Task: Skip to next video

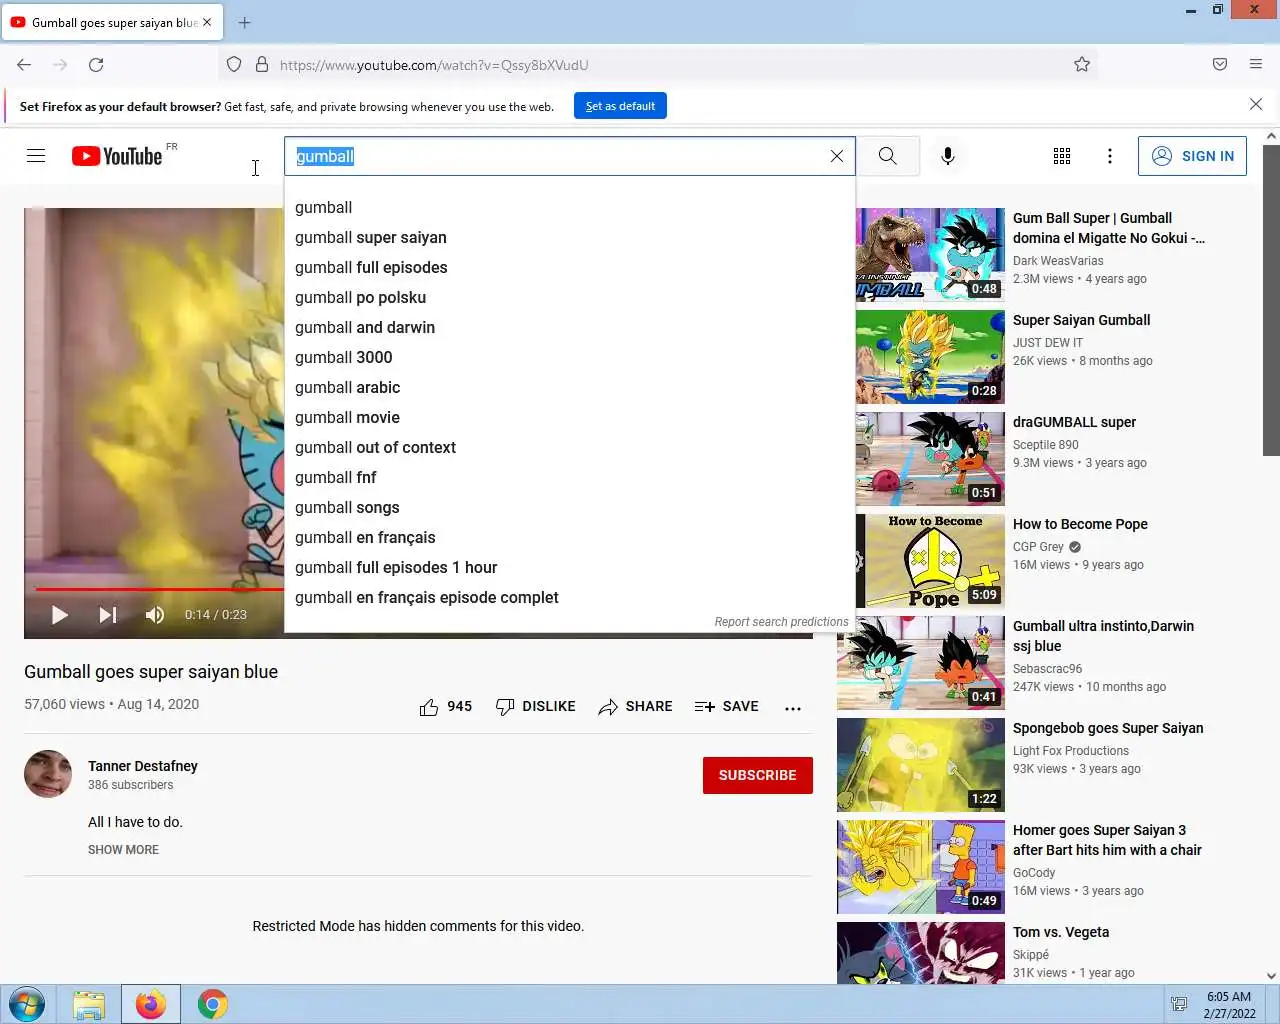Action: tap(108, 615)
